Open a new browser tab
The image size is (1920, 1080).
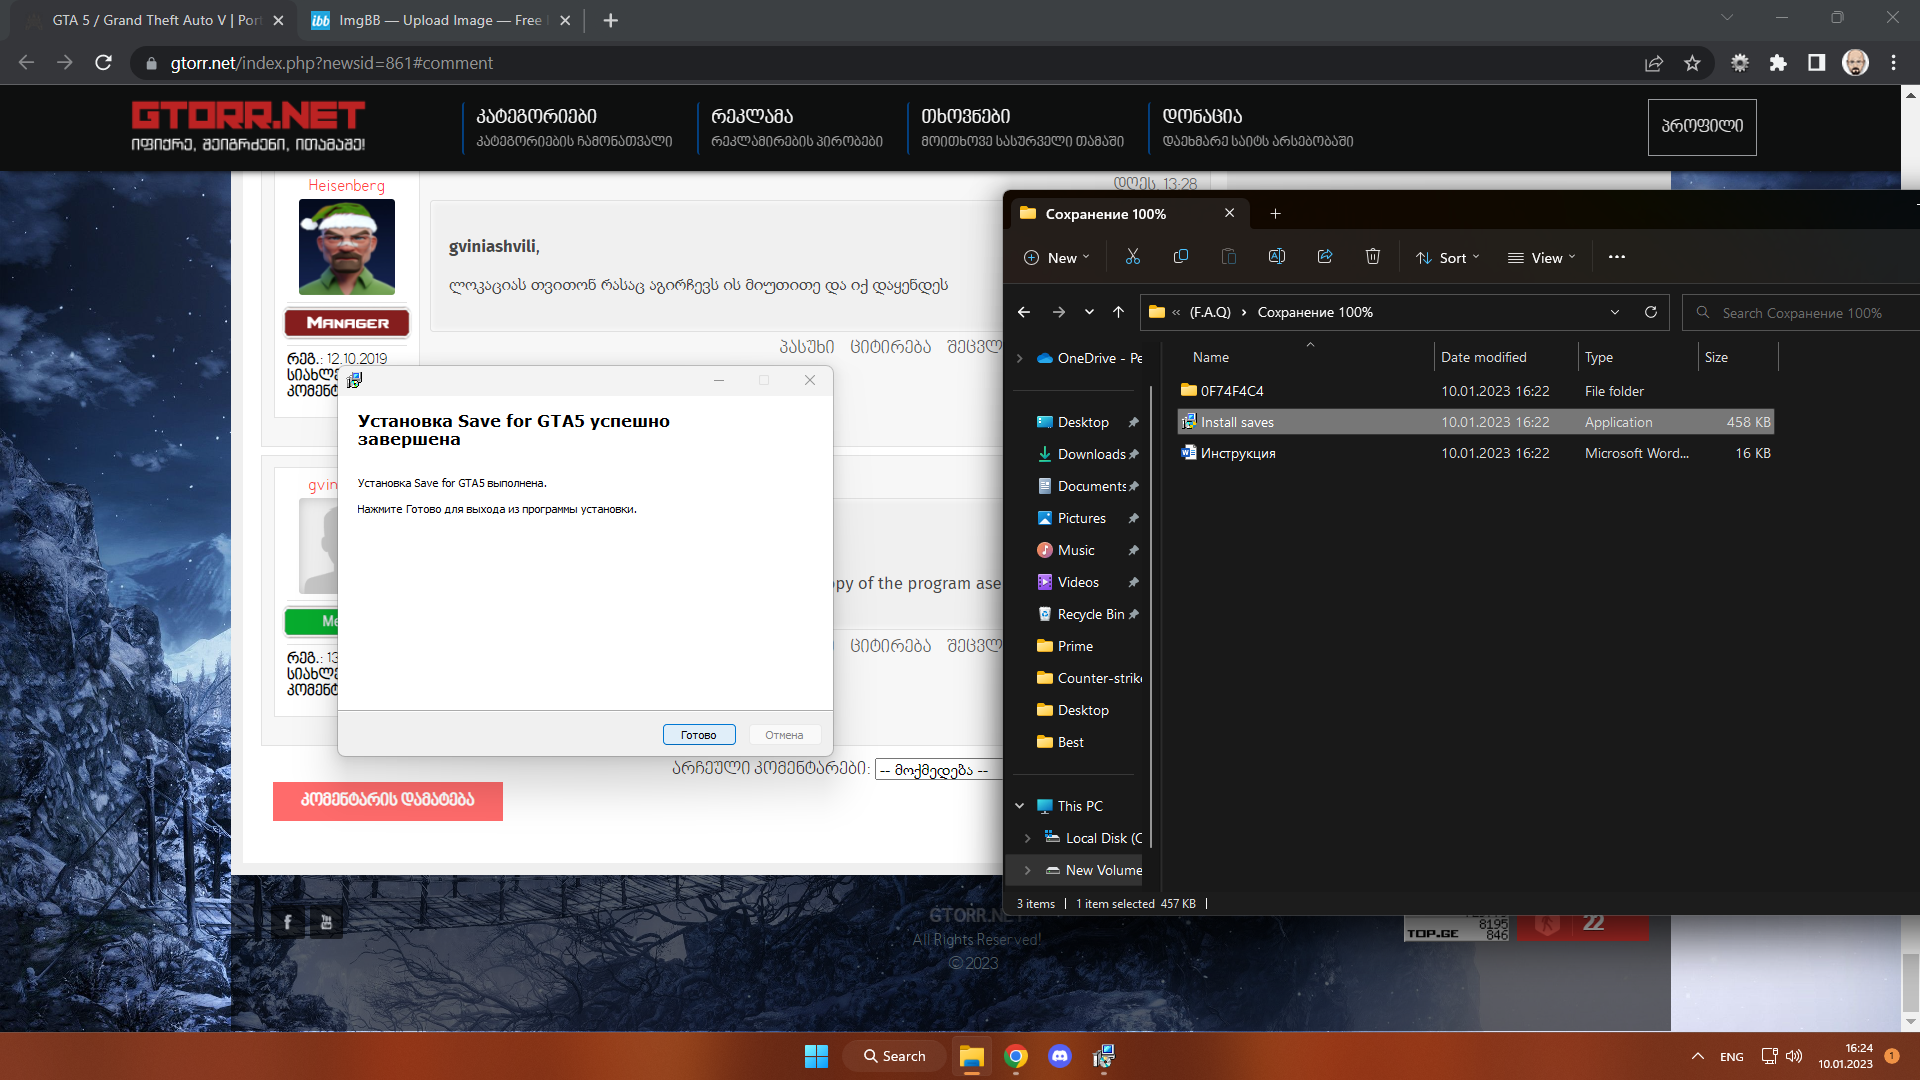pos(611,20)
